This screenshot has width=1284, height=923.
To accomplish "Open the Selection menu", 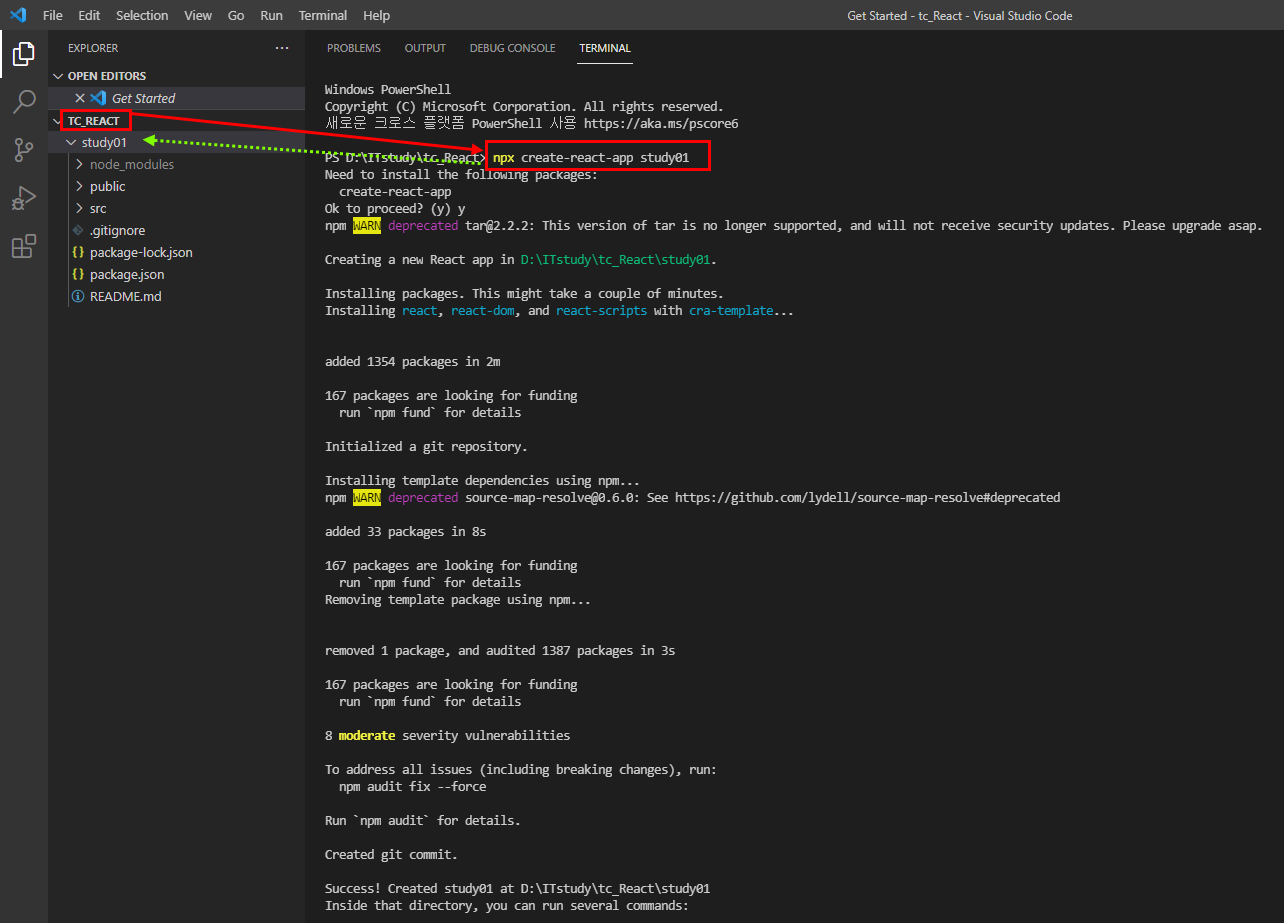I will [x=142, y=15].
